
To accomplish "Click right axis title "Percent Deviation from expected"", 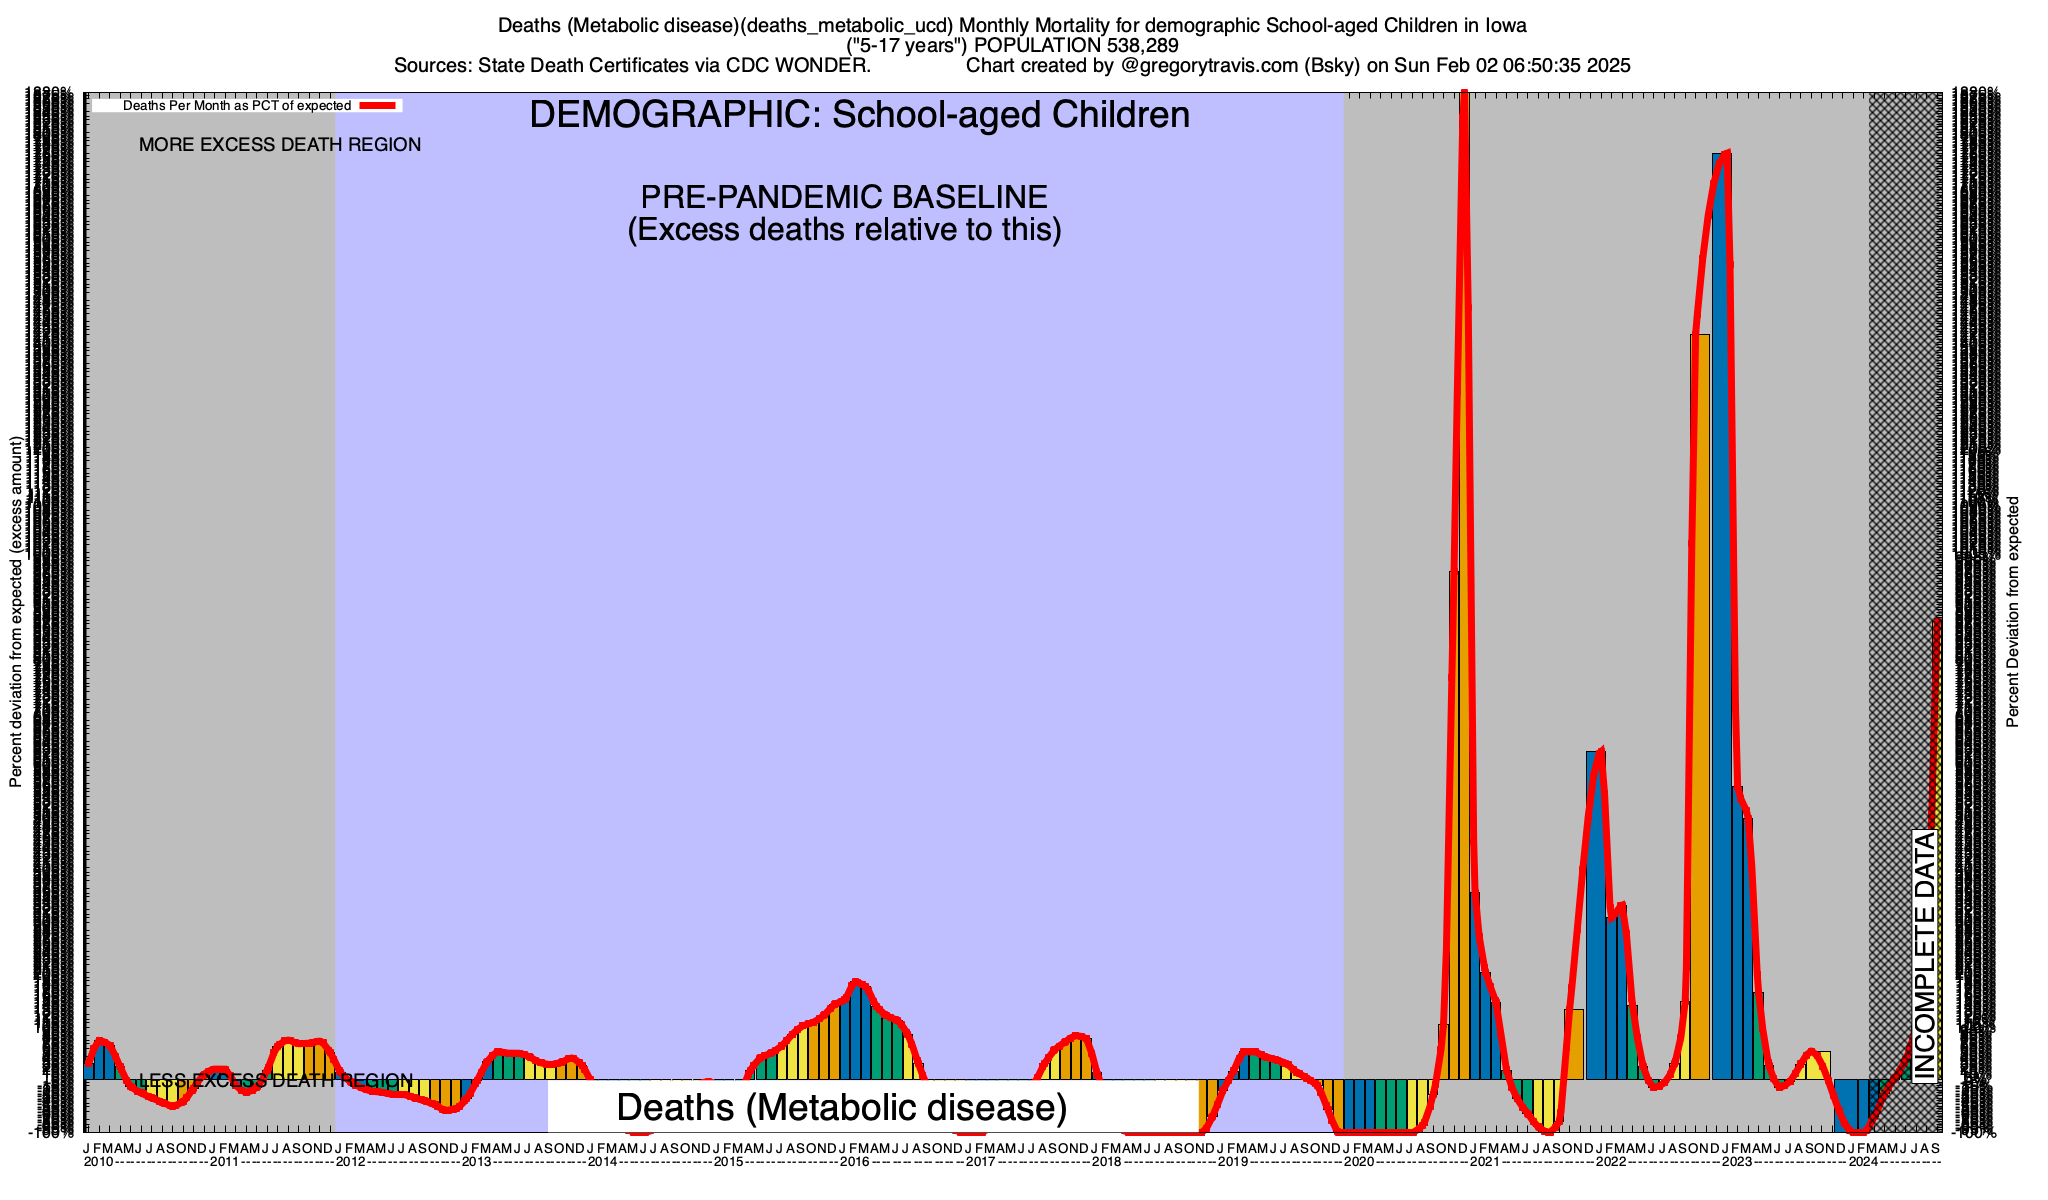I will [2013, 612].
